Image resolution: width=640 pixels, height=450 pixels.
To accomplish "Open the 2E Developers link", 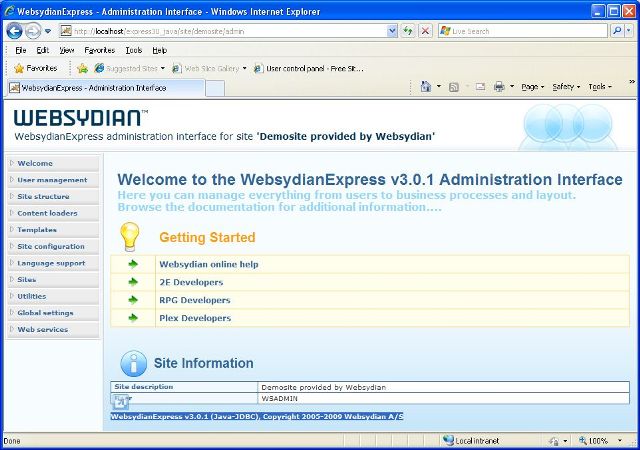I will click(x=191, y=282).
